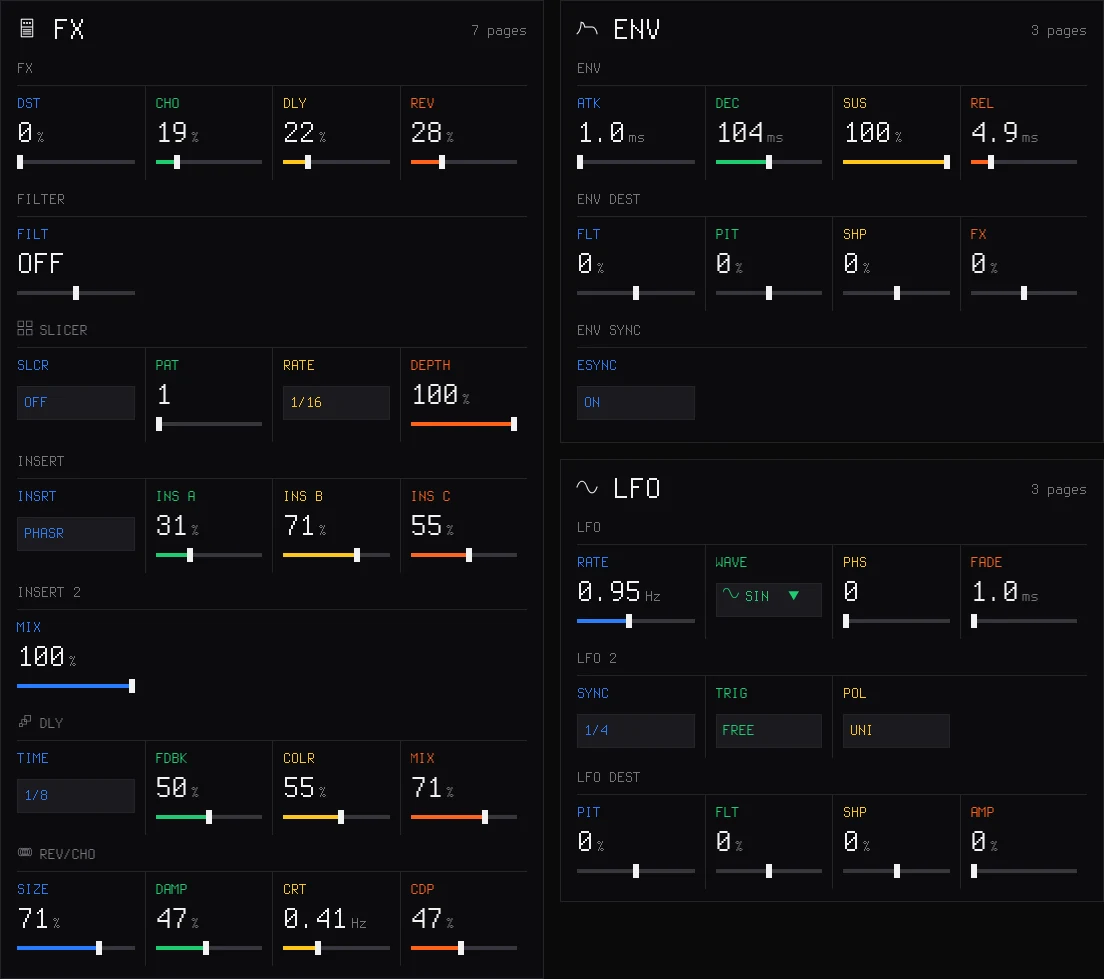The height and width of the screenshot is (979, 1104).
Task: Adjust the ENV DEST FX slider
Action: coord(1023,293)
